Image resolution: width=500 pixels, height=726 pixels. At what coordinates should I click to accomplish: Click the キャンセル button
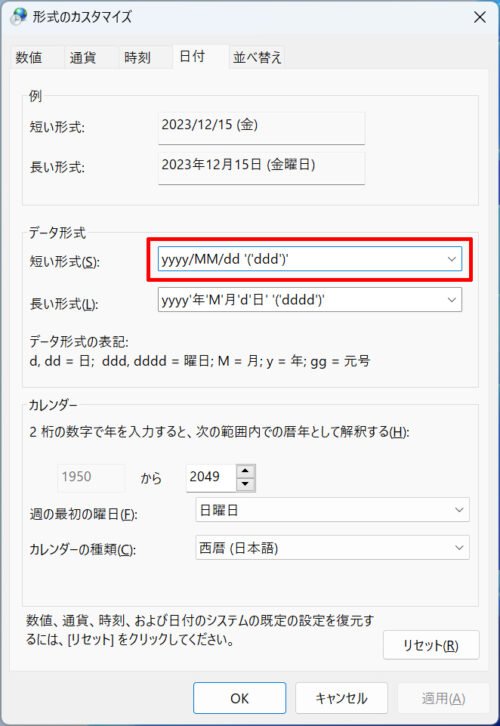pos(341,698)
